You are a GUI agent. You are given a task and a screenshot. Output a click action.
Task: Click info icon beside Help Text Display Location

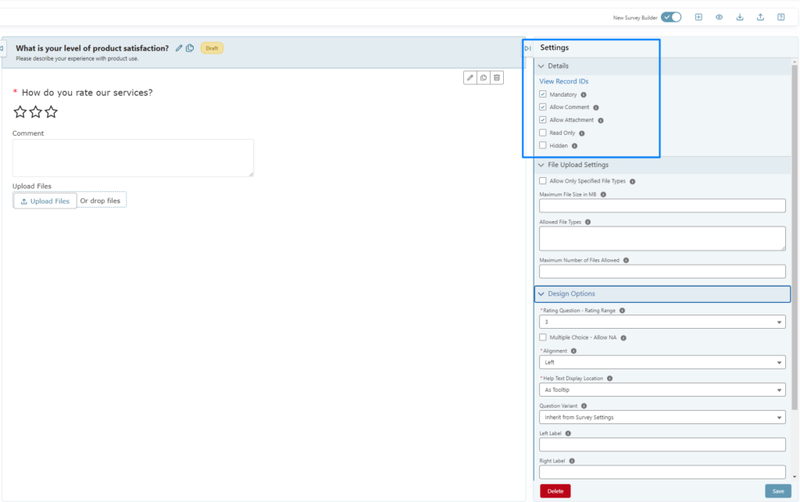[x=610, y=379]
